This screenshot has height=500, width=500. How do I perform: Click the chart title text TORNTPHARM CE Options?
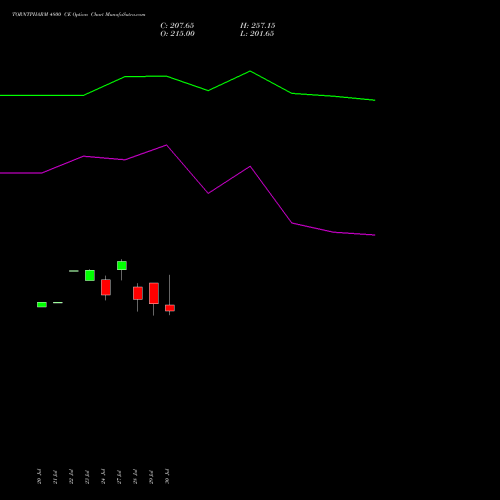coord(79,15)
